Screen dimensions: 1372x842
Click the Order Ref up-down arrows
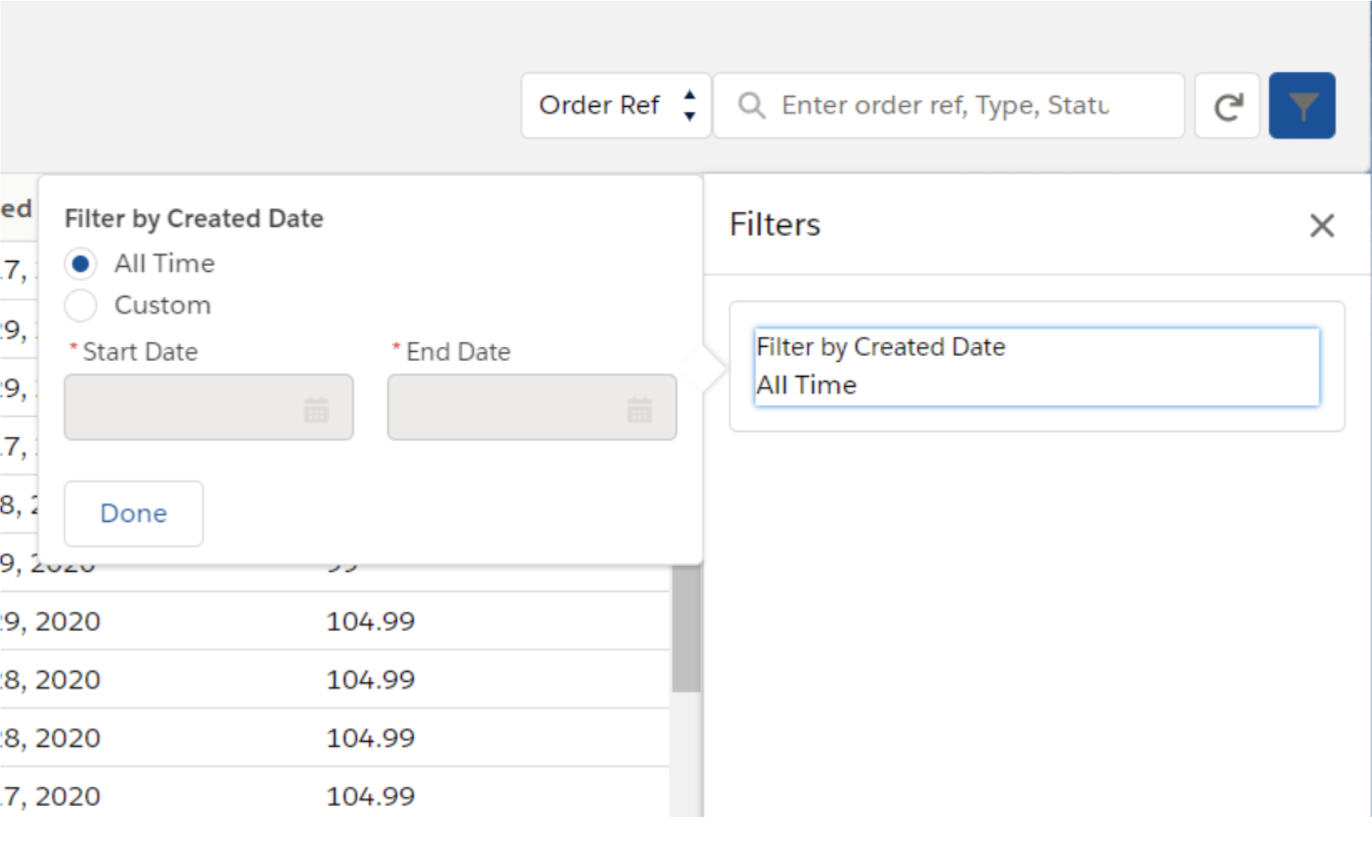click(x=689, y=105)
